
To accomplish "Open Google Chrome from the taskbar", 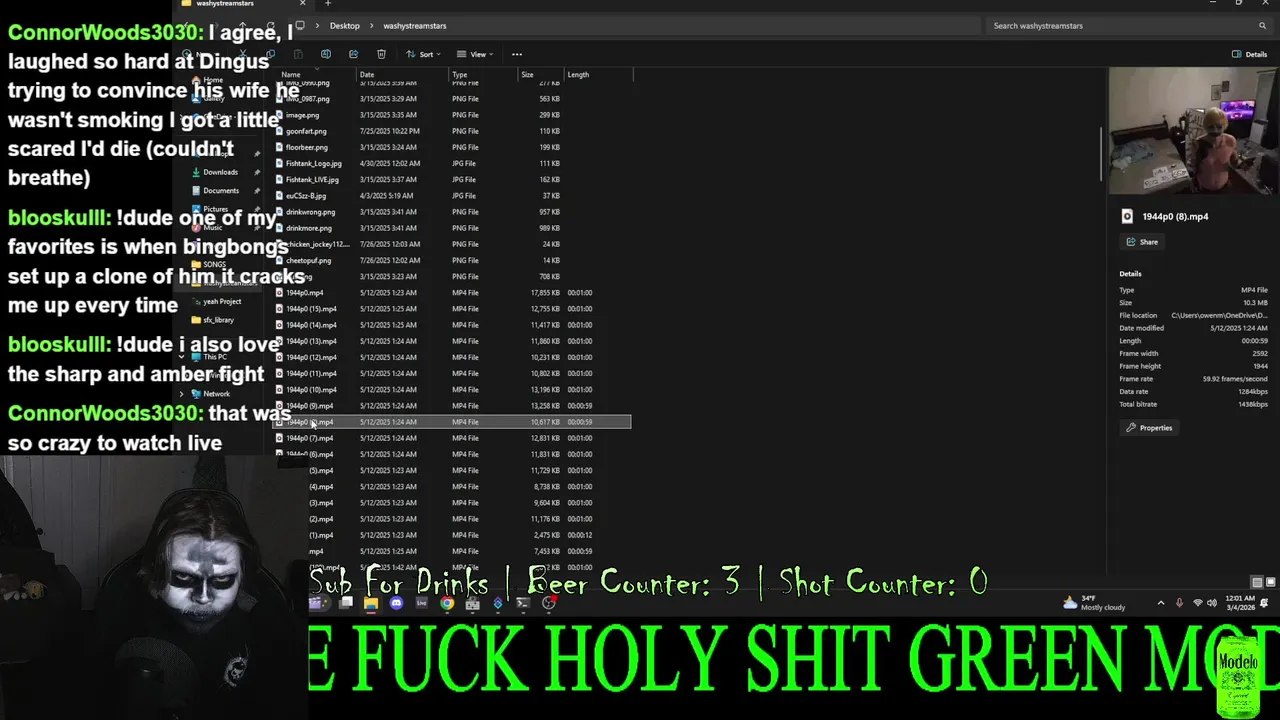I will coord(447,603).
